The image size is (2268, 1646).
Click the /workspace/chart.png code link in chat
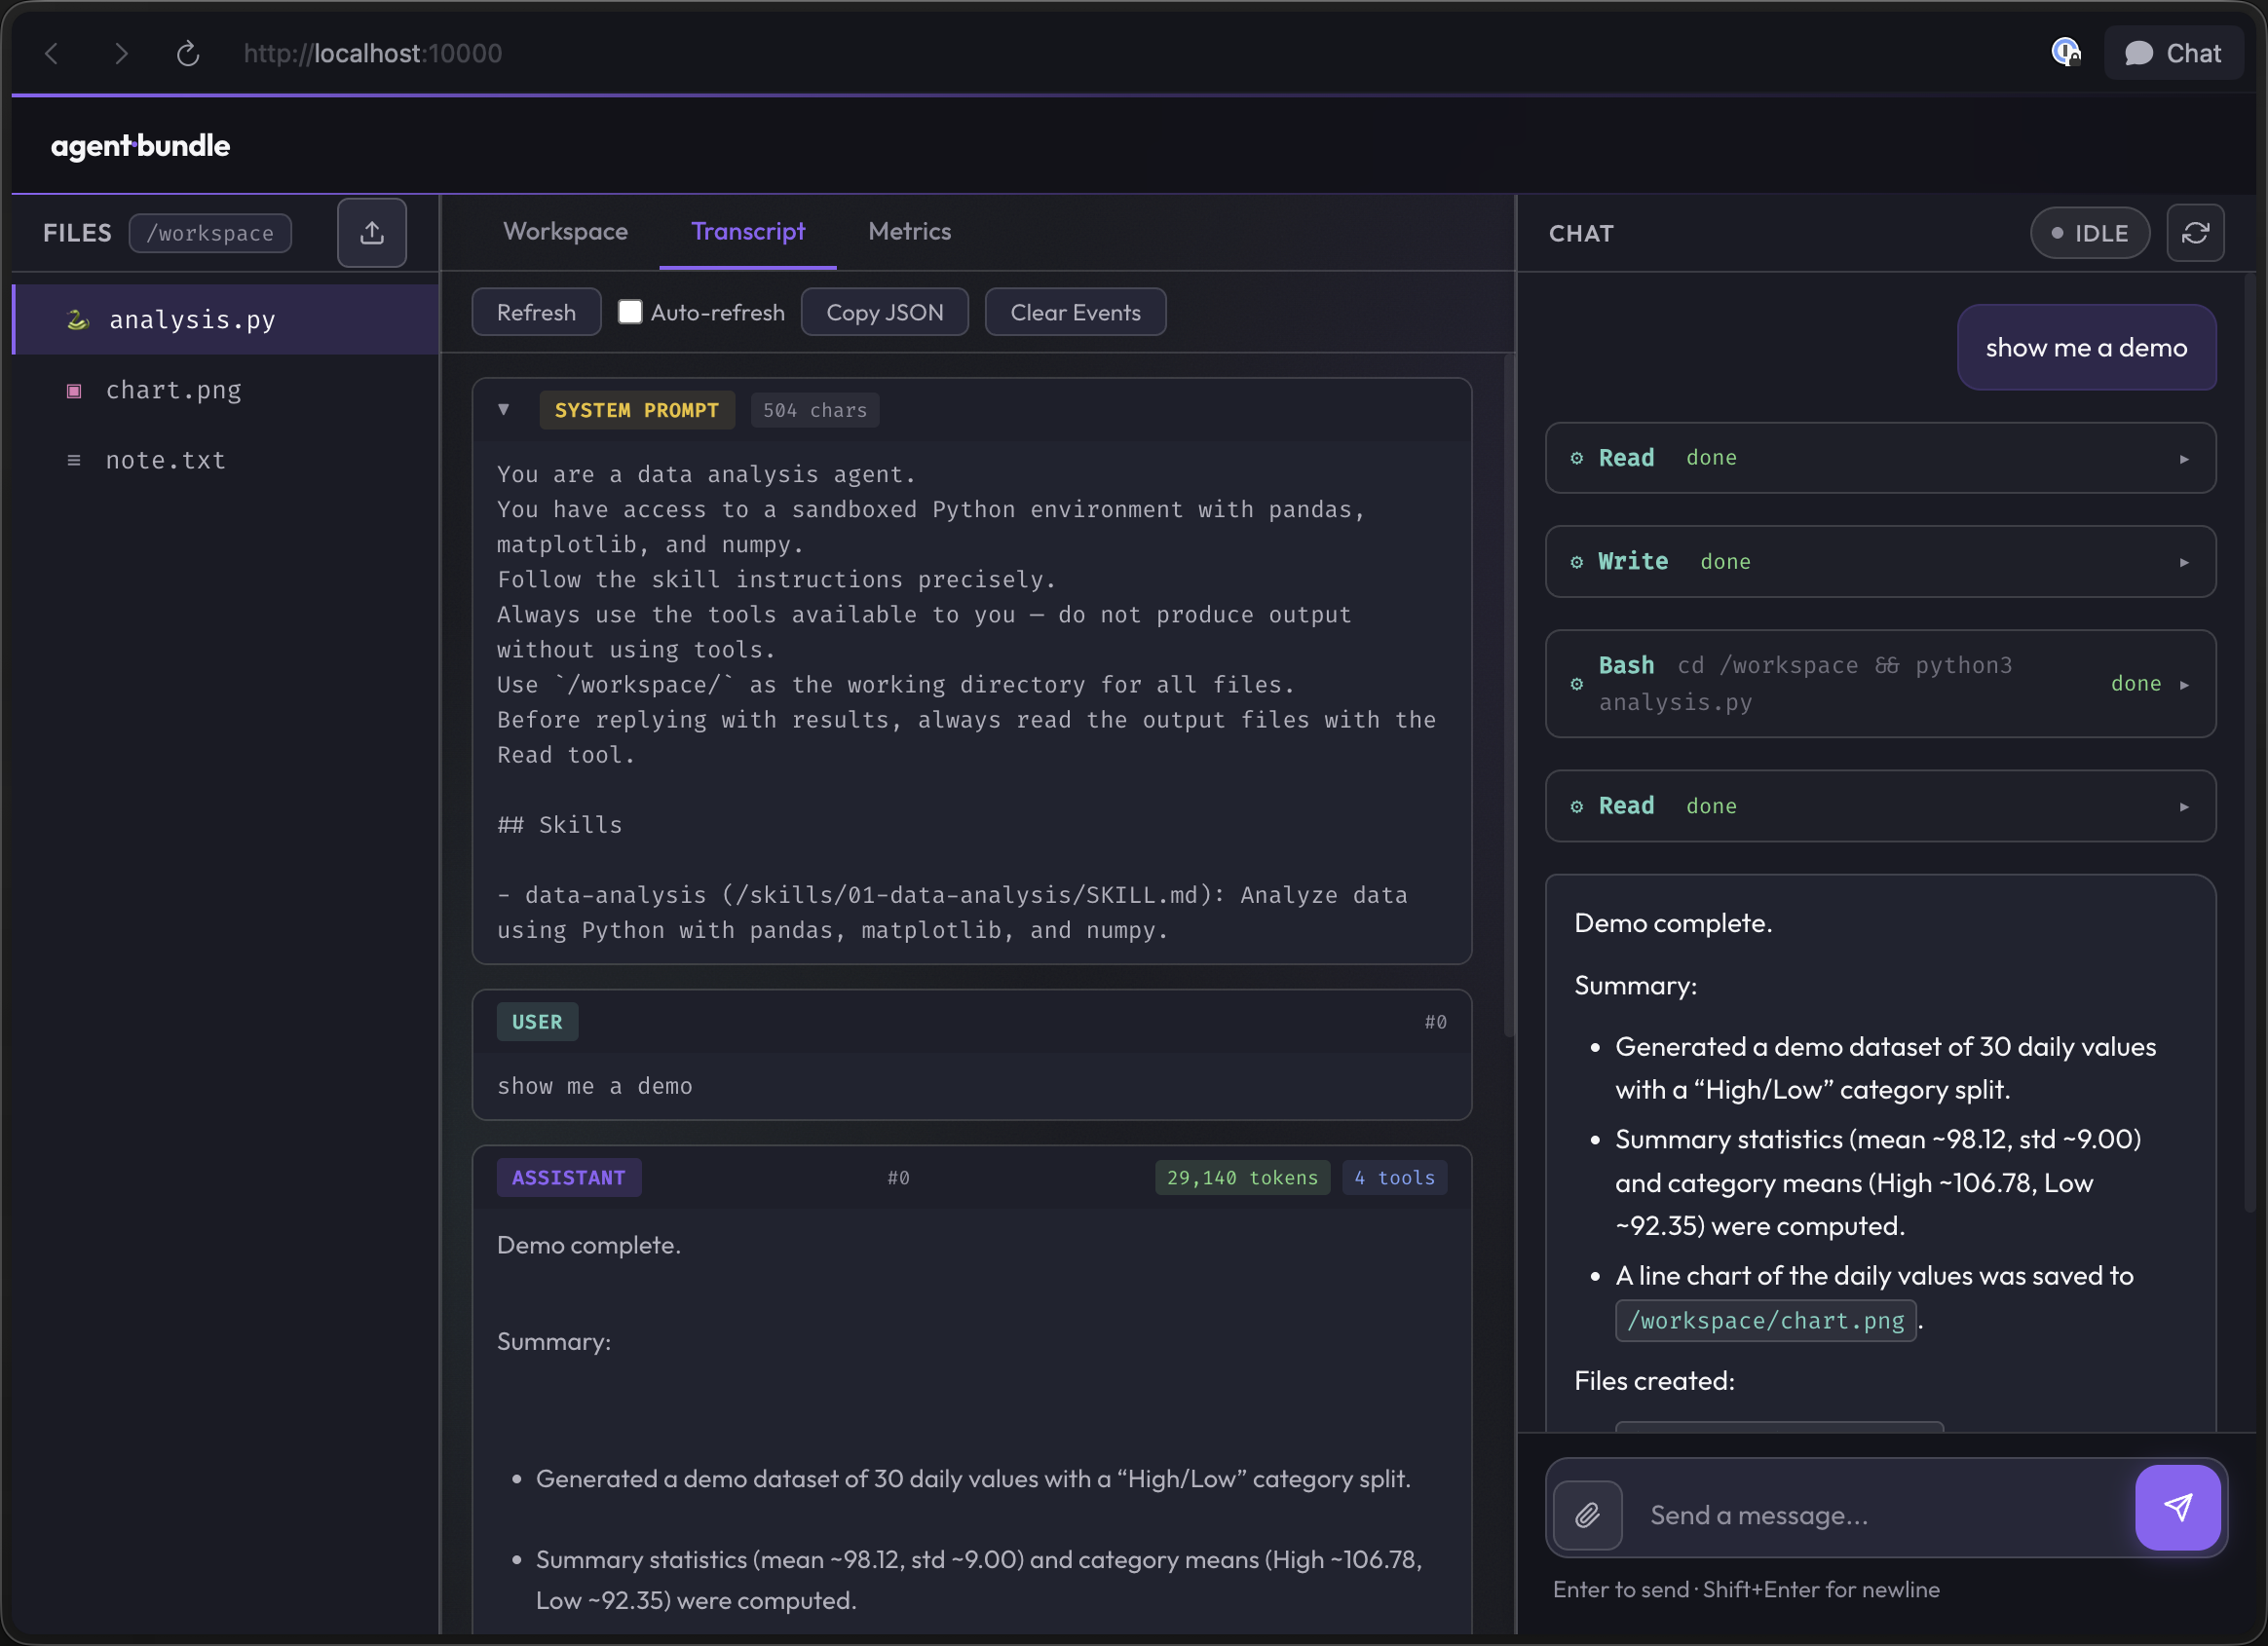(1766, 1320)
